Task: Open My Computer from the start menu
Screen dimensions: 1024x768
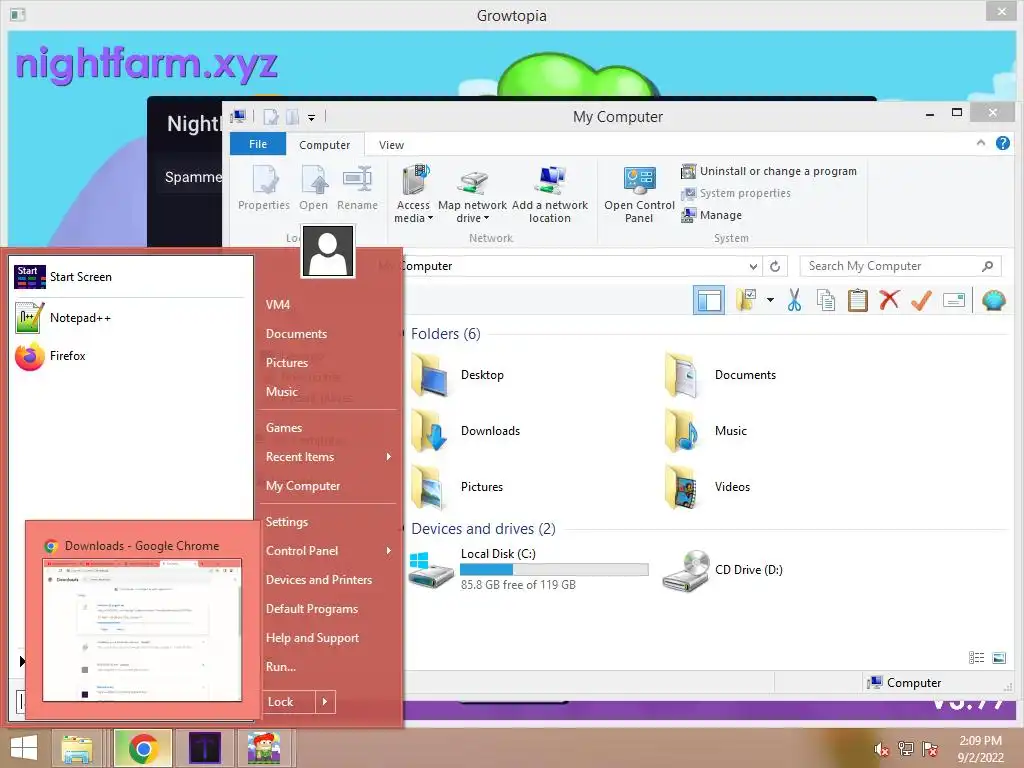Action: click(303, 486)
